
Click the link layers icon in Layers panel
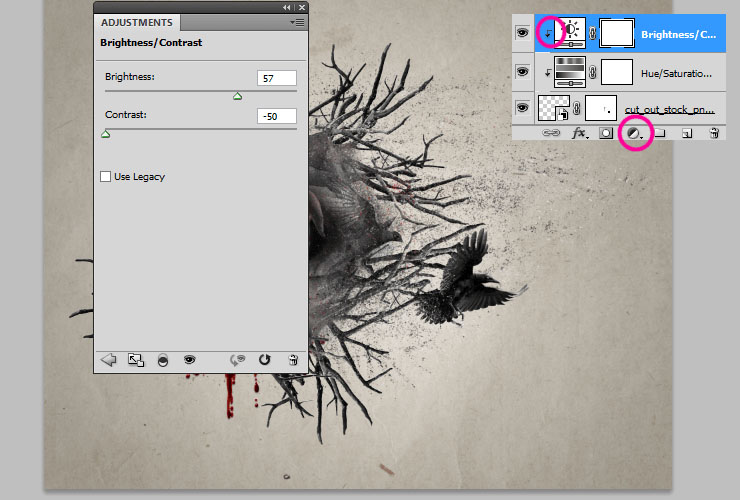tap(550, 132)
